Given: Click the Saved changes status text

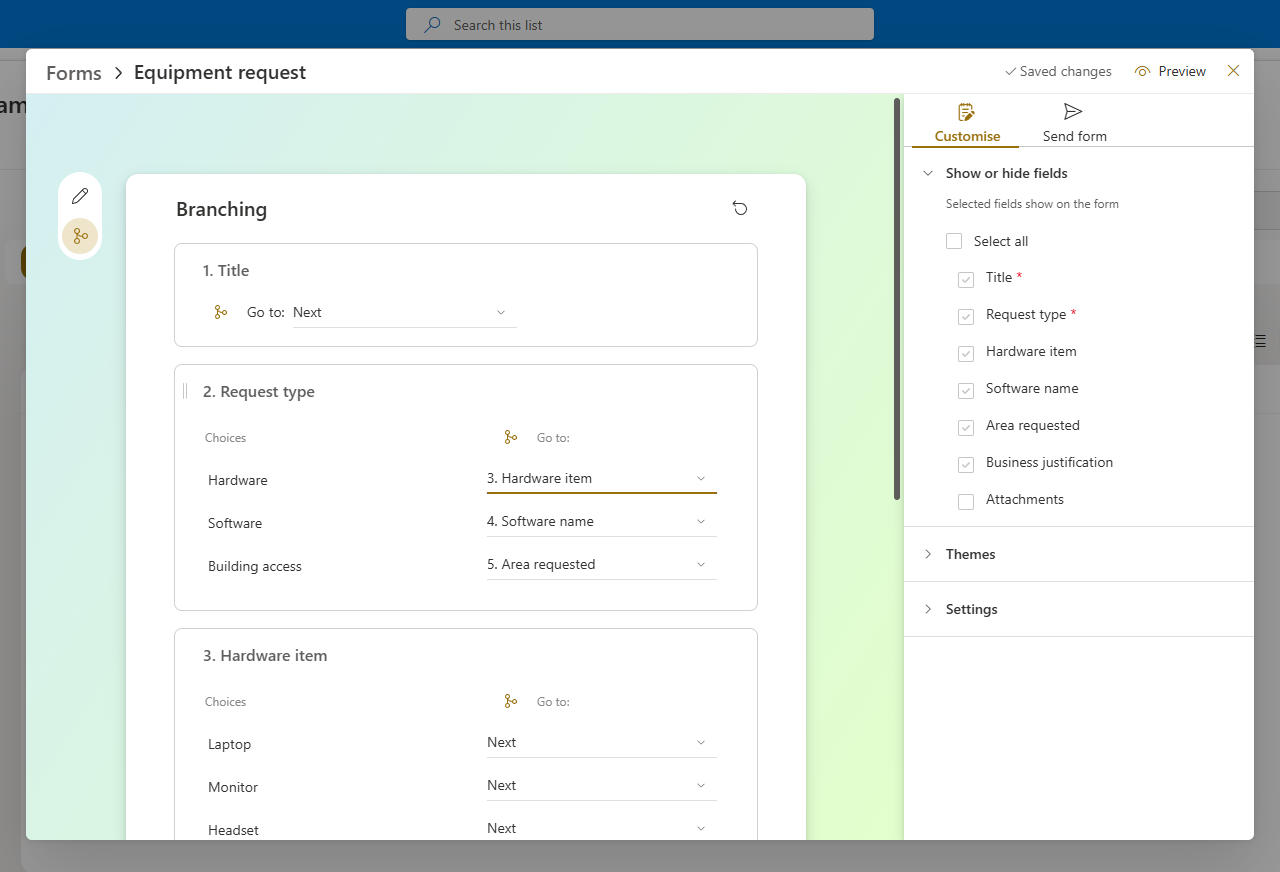Looking at the screenshot, I should 1066,71.
